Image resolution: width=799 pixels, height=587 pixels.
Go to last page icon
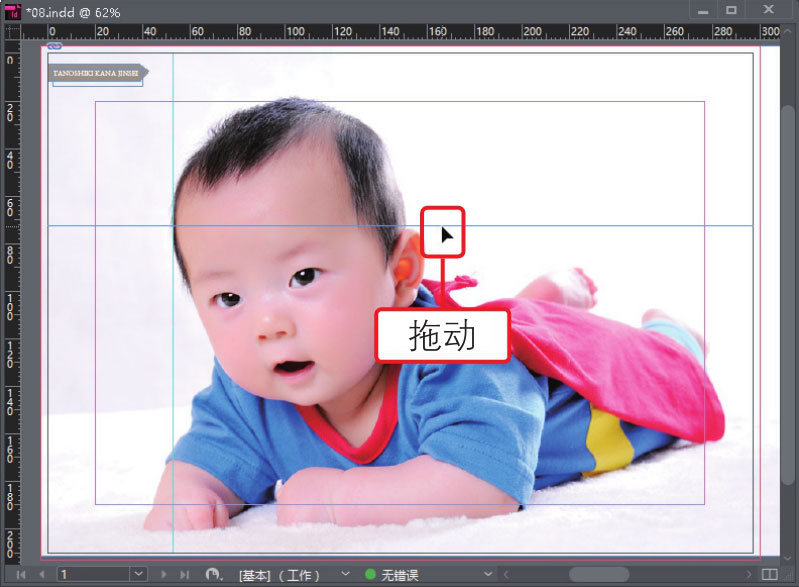click(x=184, y=575)
